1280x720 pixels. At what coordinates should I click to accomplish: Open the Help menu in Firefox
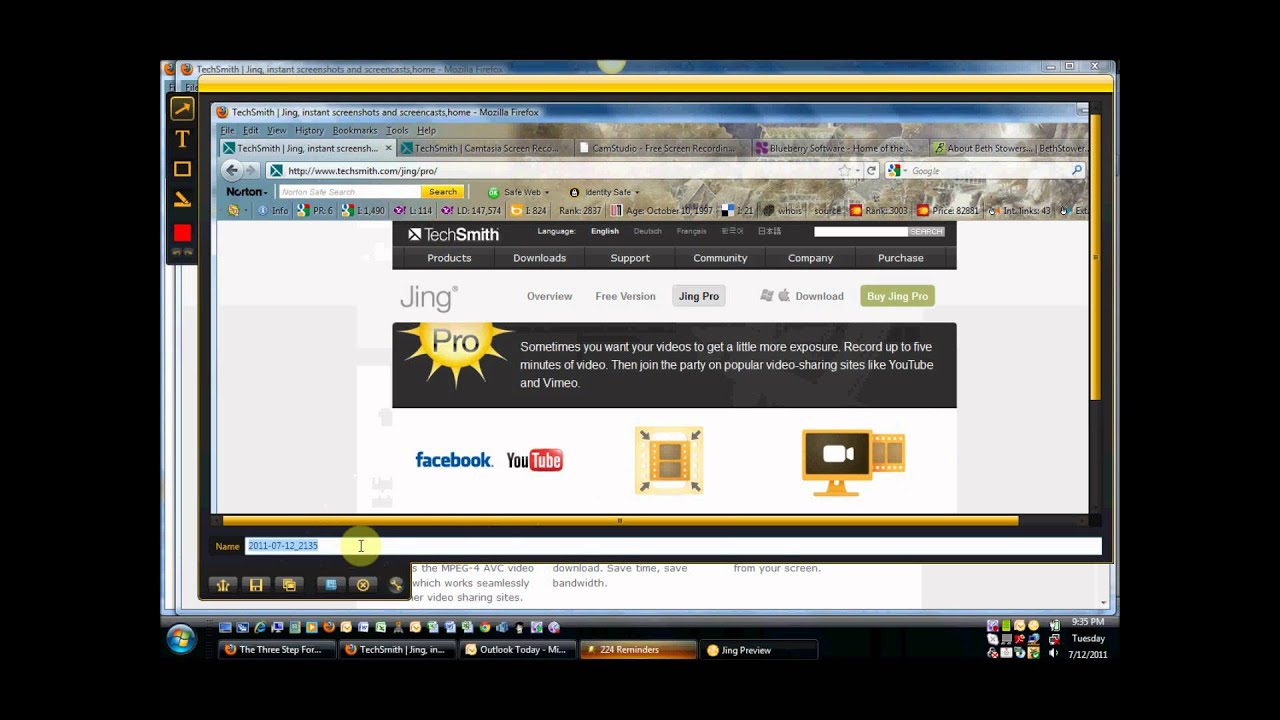pyautogui.click(x=426, y=130)
